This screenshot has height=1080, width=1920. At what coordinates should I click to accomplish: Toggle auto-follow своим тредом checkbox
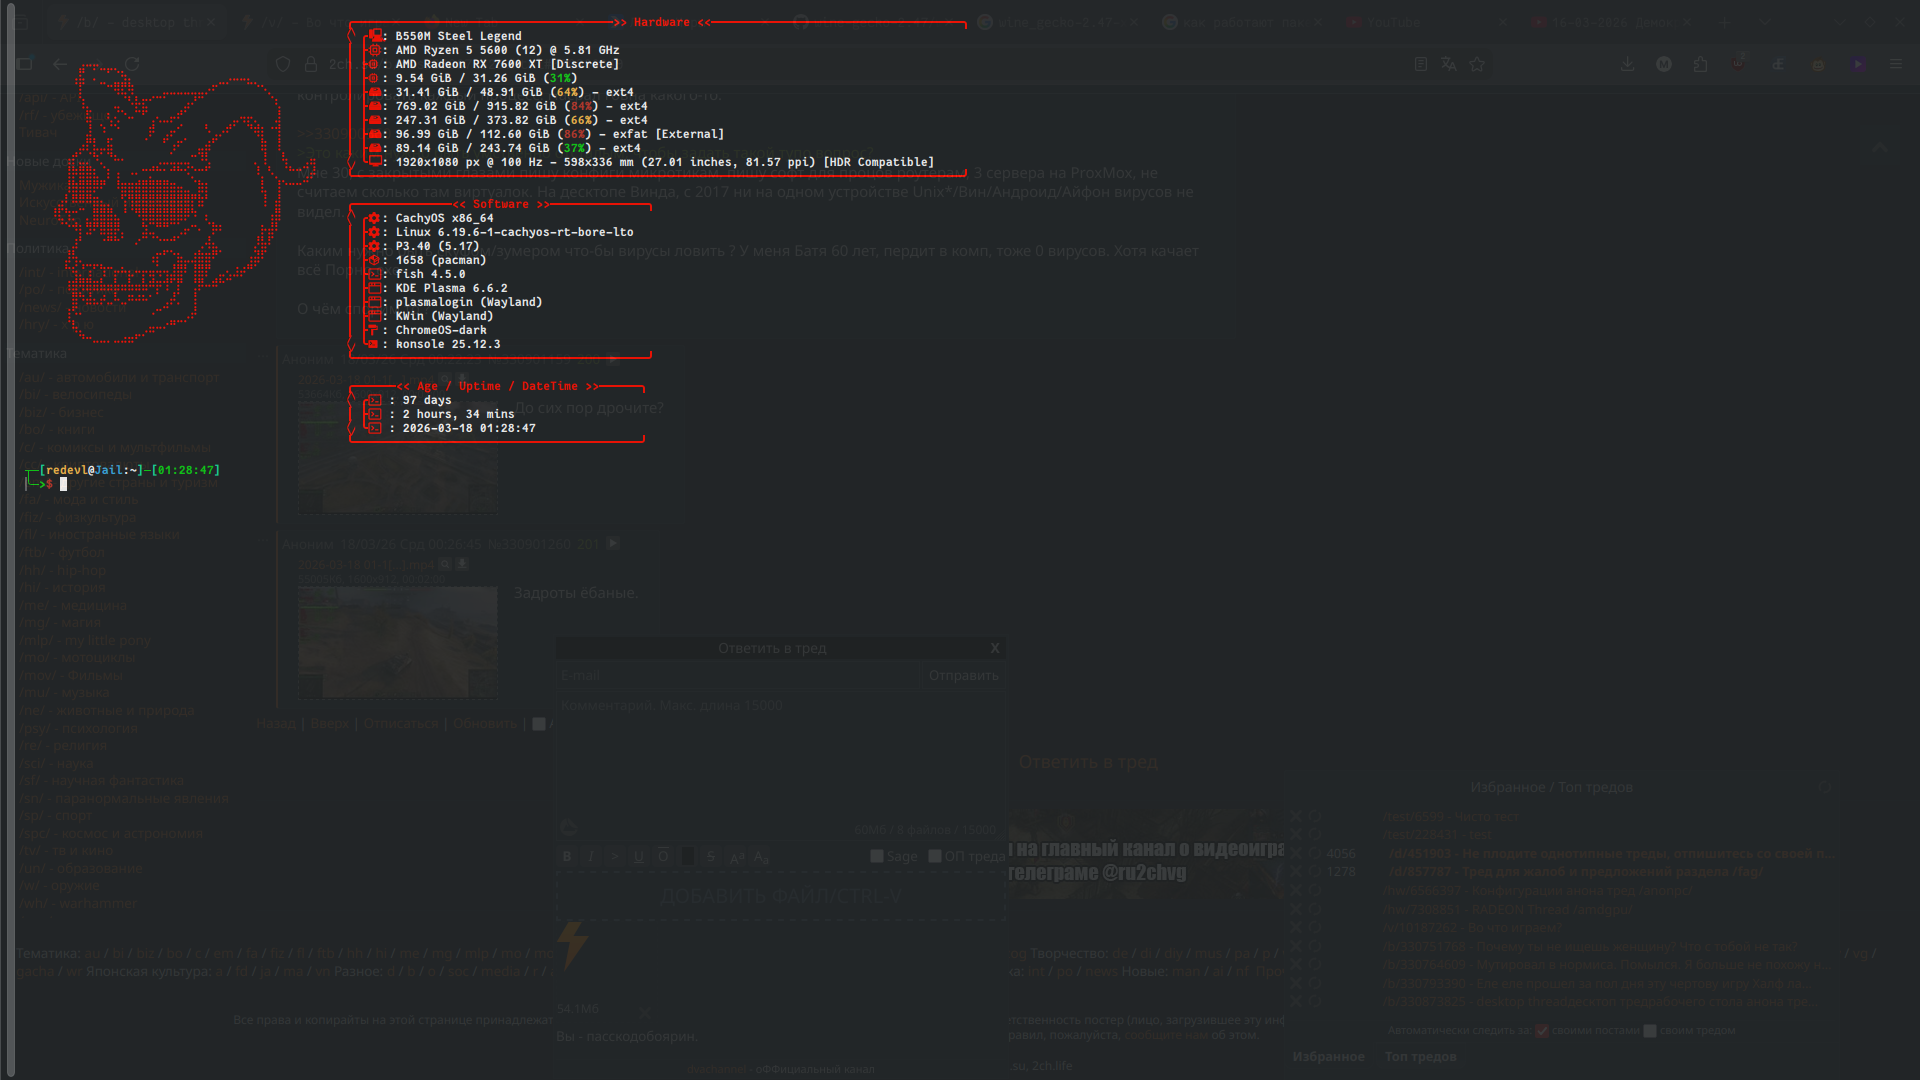coord(1650,1030)
